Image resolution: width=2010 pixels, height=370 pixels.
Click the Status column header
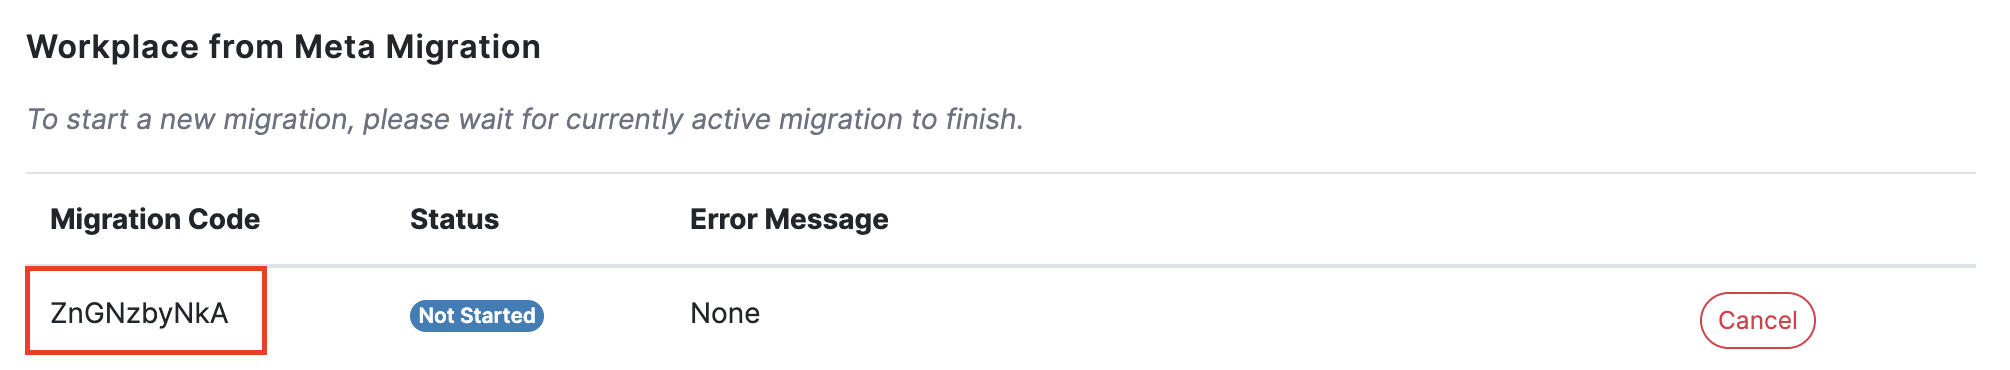click(x=454, y=219)
